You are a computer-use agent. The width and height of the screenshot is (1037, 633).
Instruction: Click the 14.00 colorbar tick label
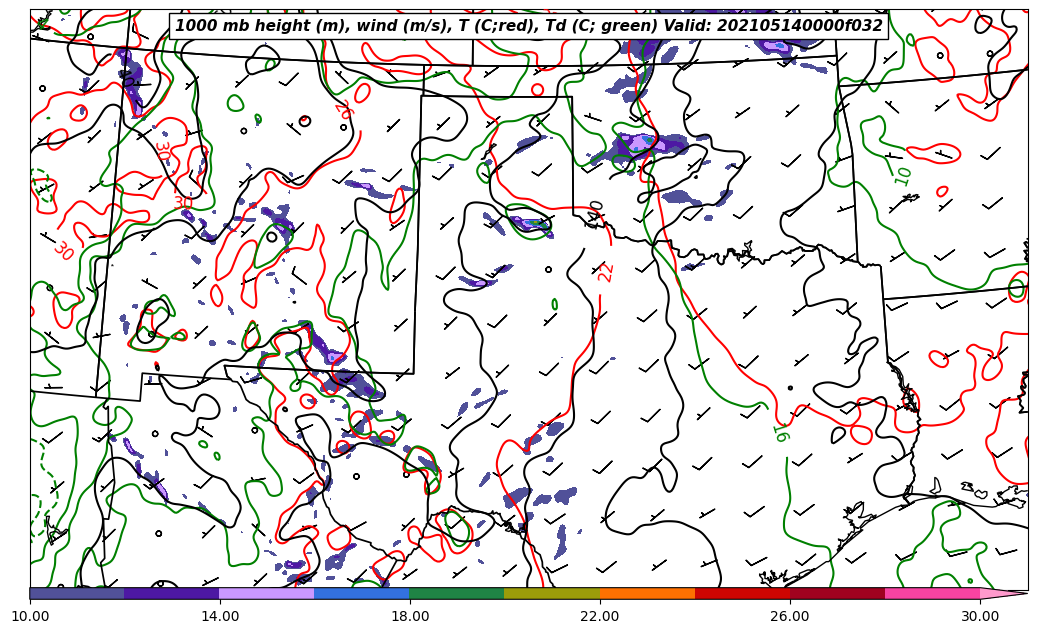click(x=220, y=616)
